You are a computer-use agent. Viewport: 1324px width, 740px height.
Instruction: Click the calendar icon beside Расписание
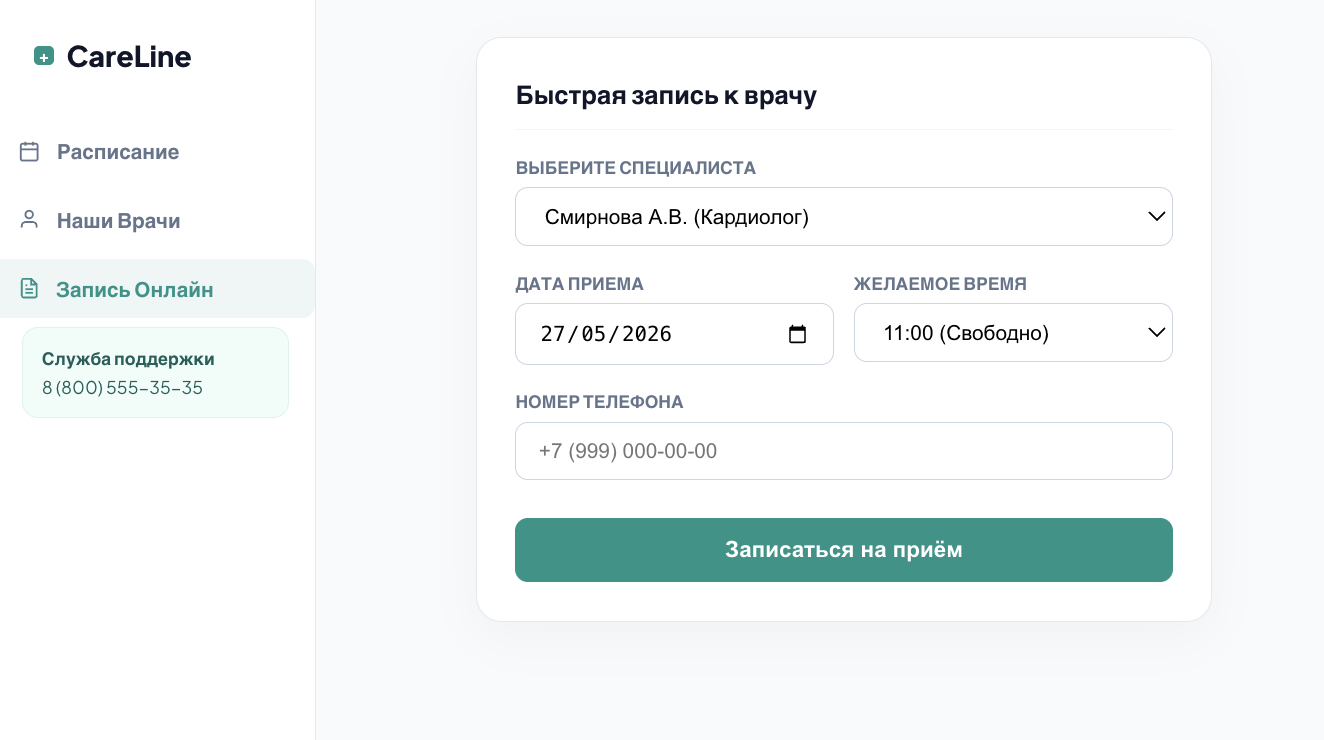pos(30,151)
